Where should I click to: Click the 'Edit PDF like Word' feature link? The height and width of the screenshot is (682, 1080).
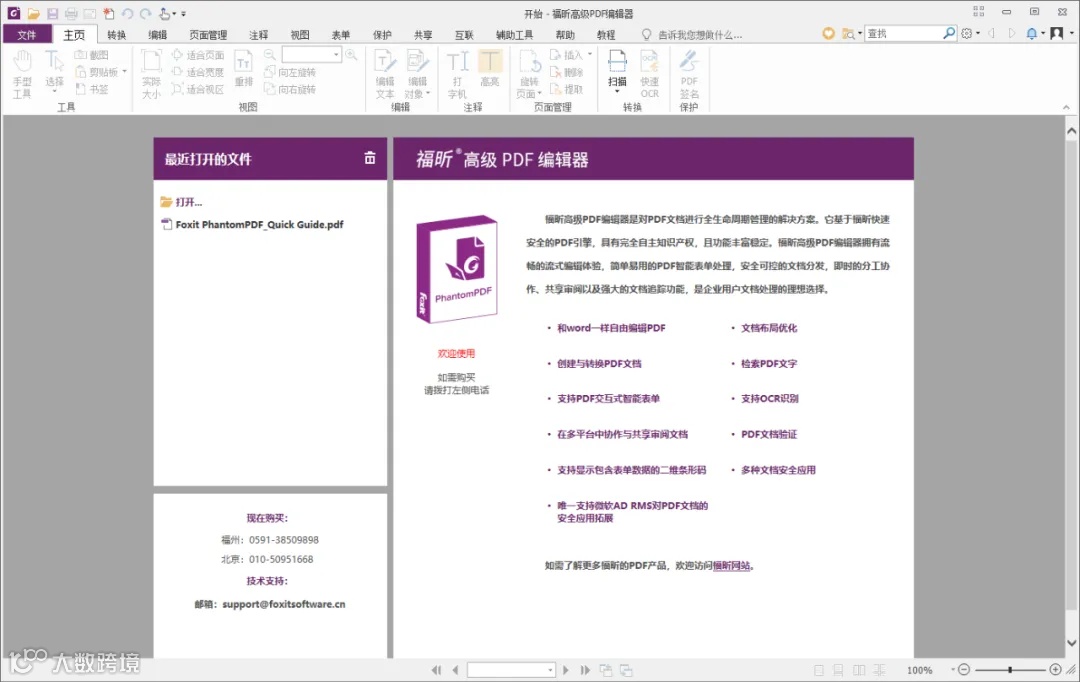tap(611, 328)
